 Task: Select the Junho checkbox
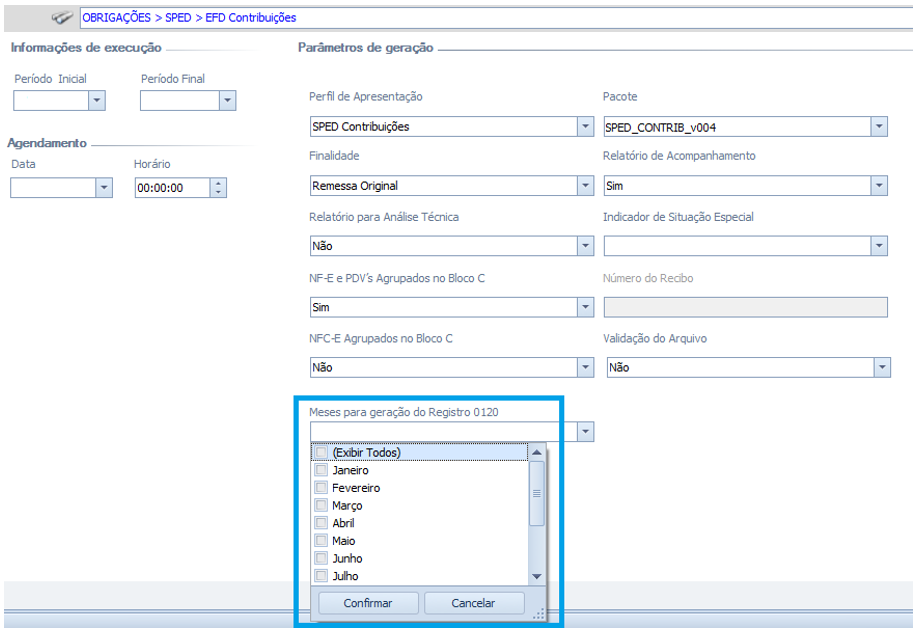321,558
